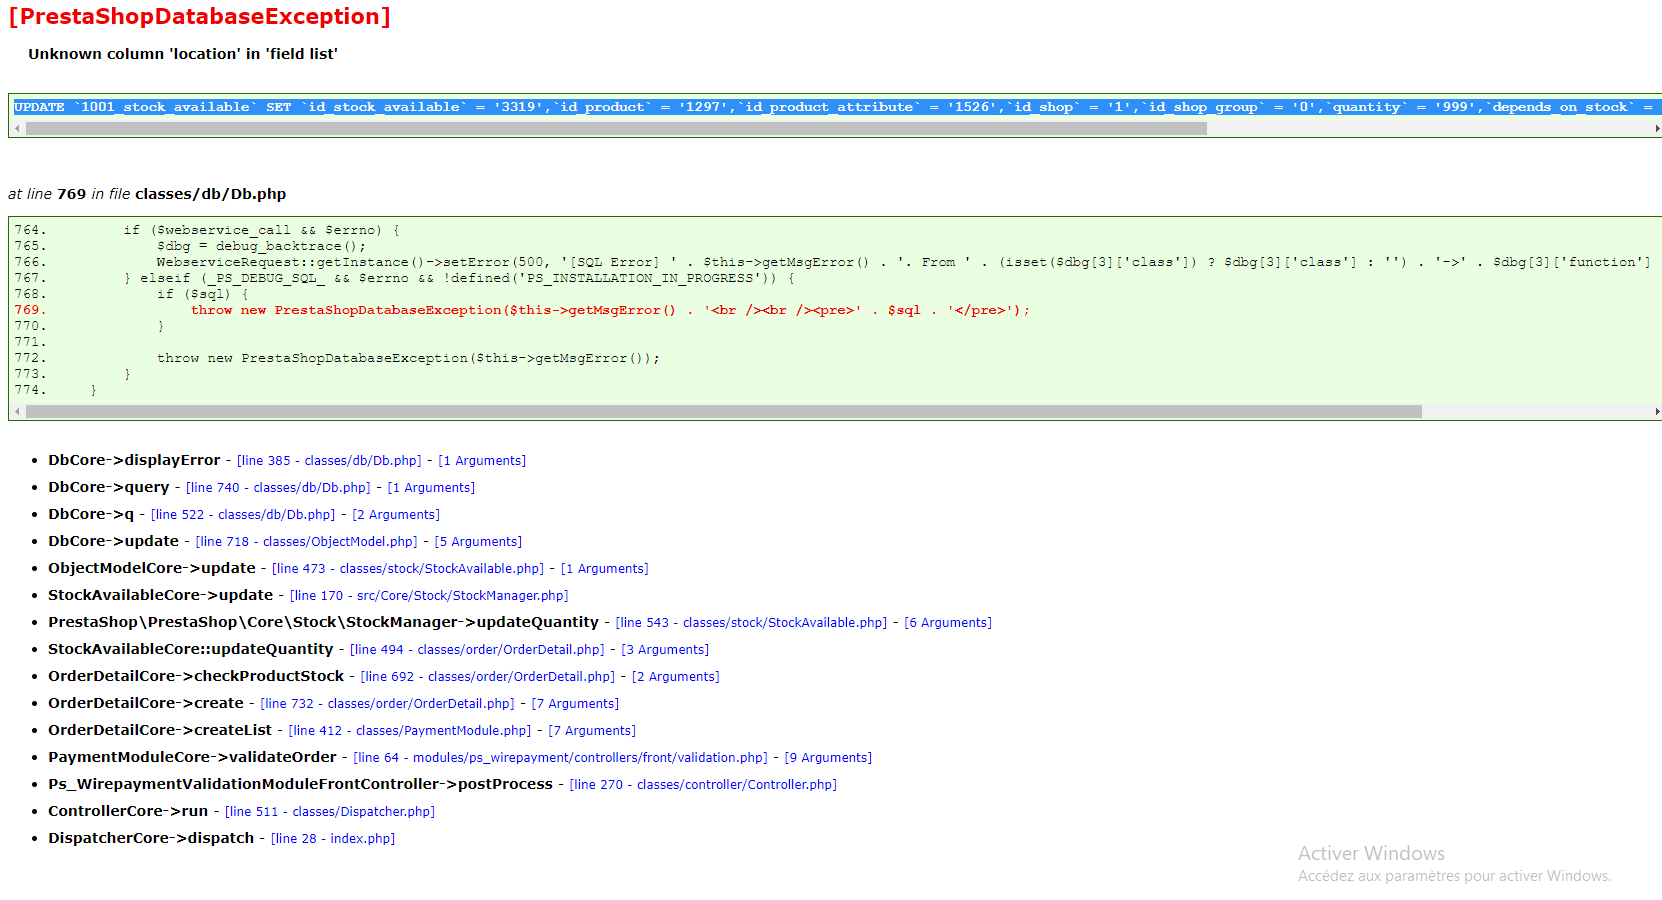Click the OrderDetailCore->checkProductStock method name
The width and height of the screenshot is (1662, 900).
pos(196,676)
